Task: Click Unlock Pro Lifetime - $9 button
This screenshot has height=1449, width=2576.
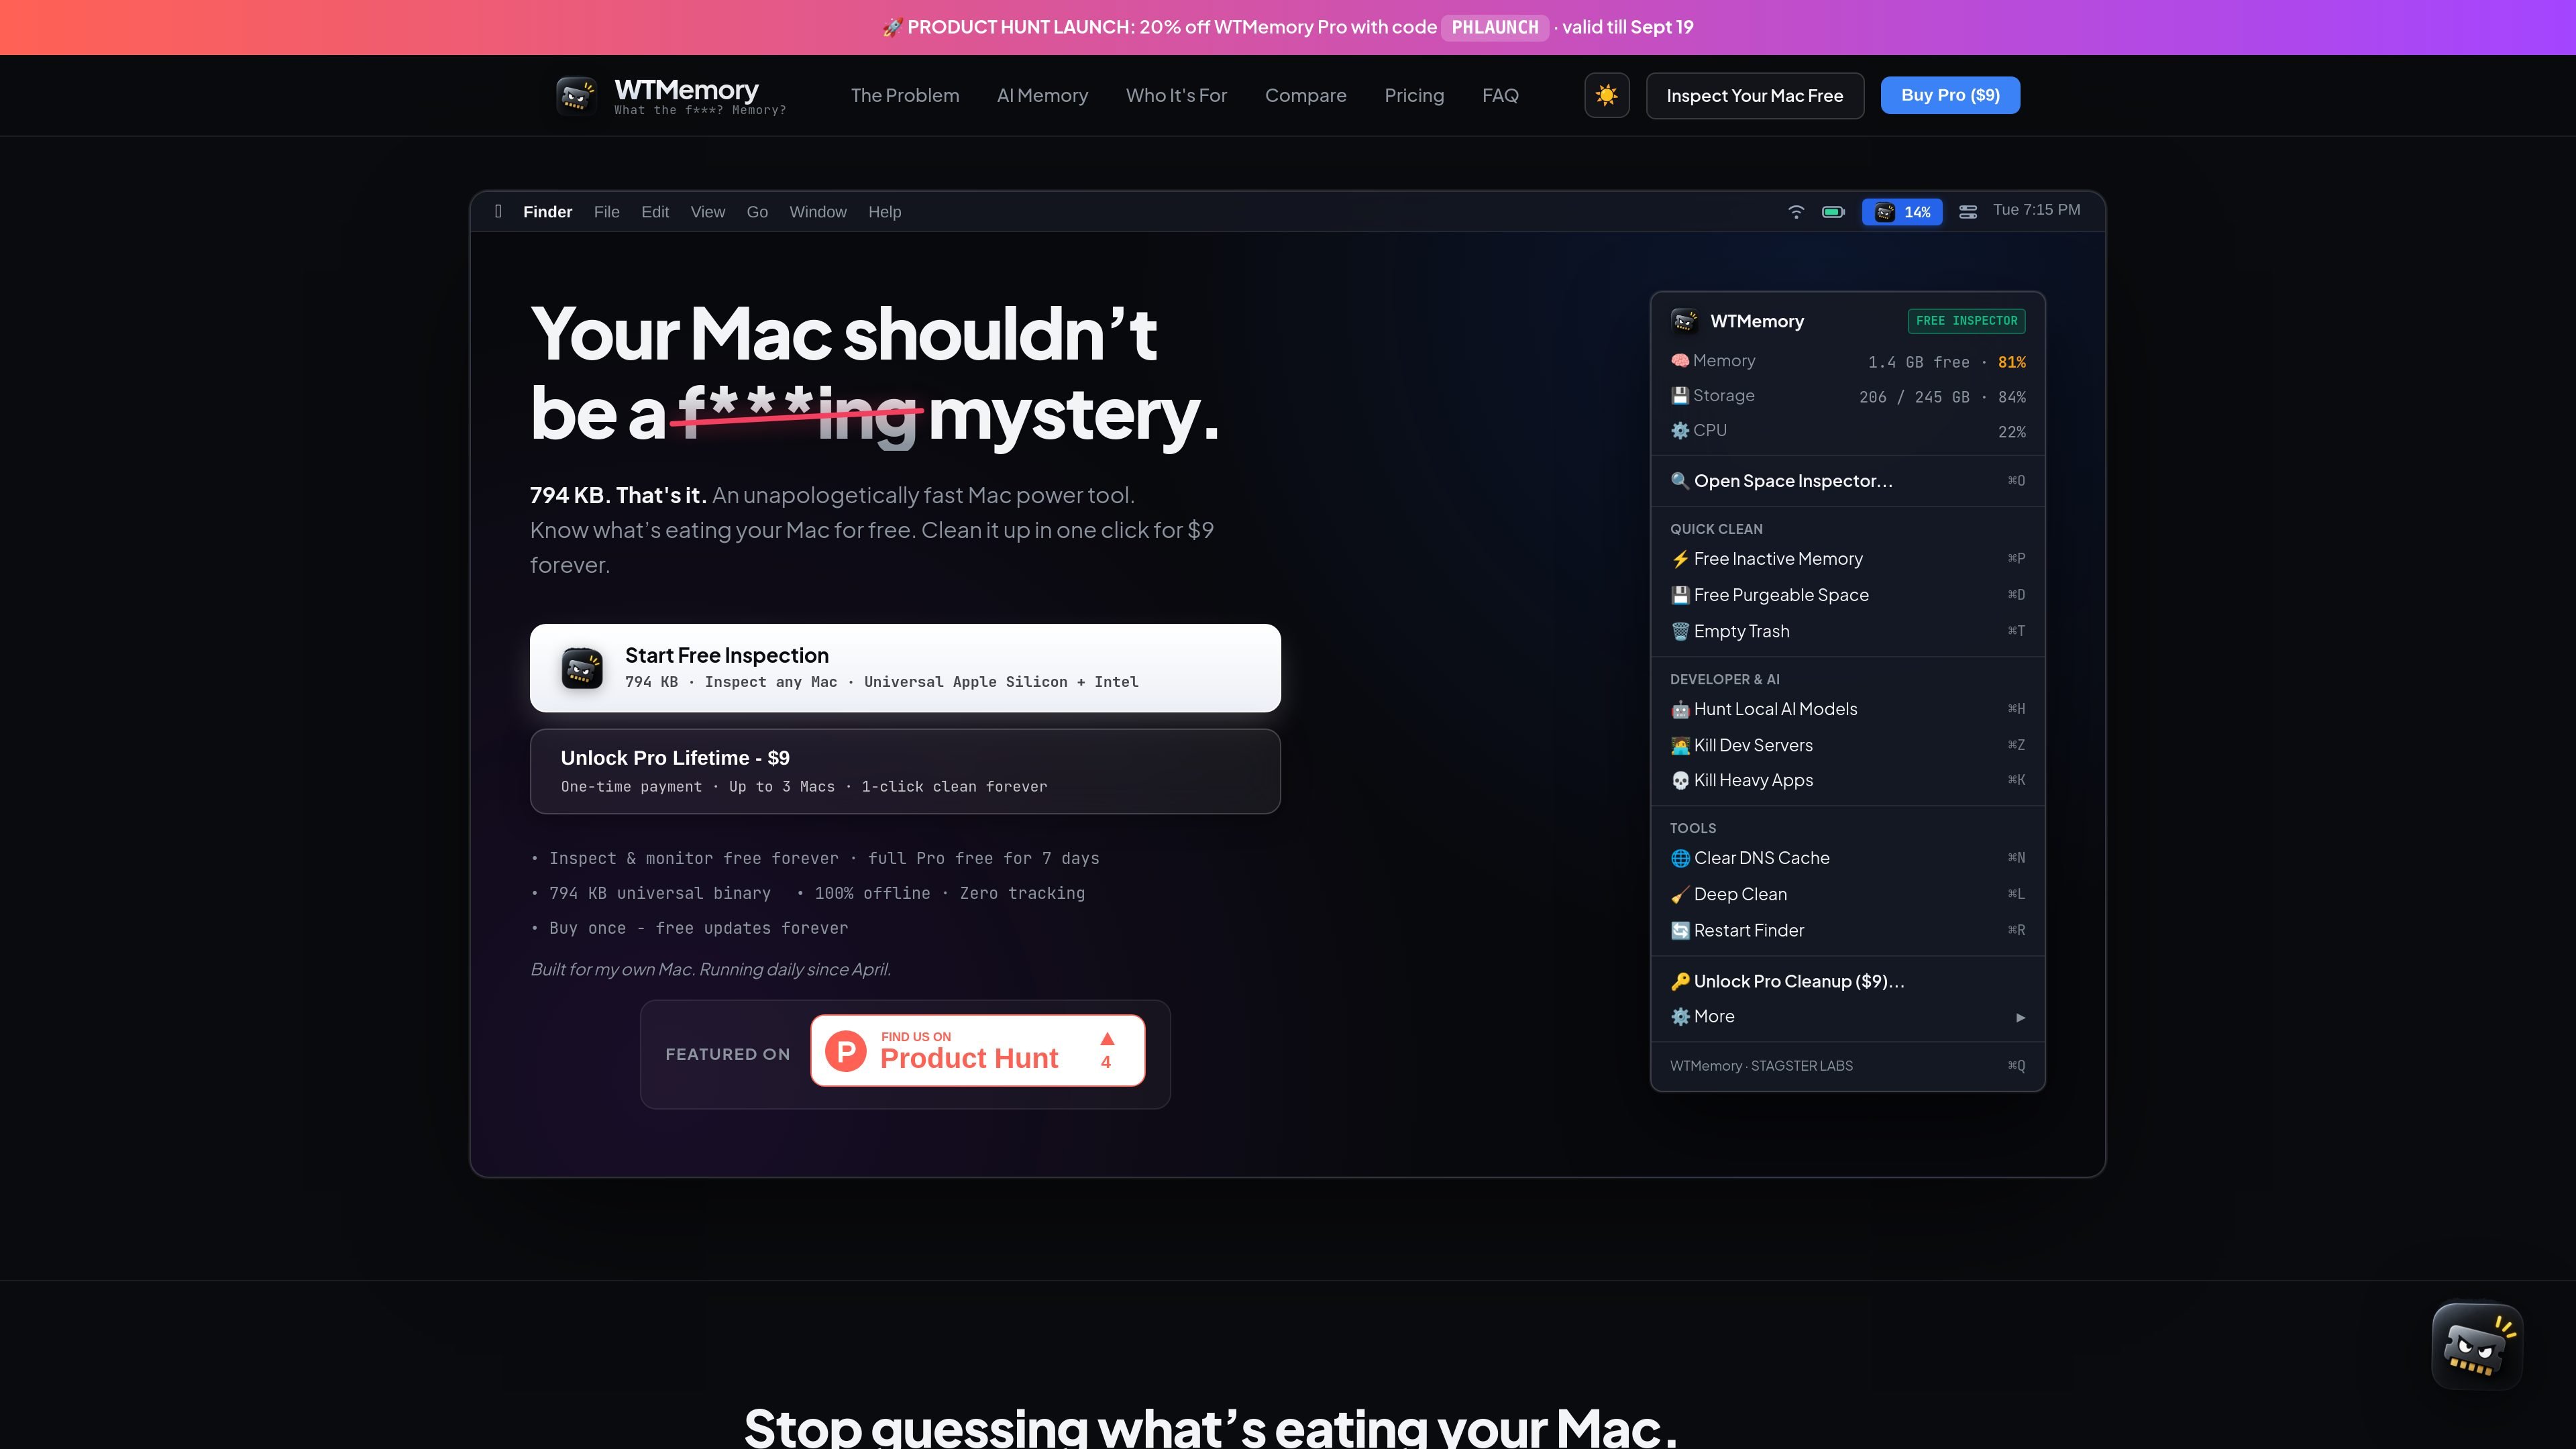Action: 905,771
